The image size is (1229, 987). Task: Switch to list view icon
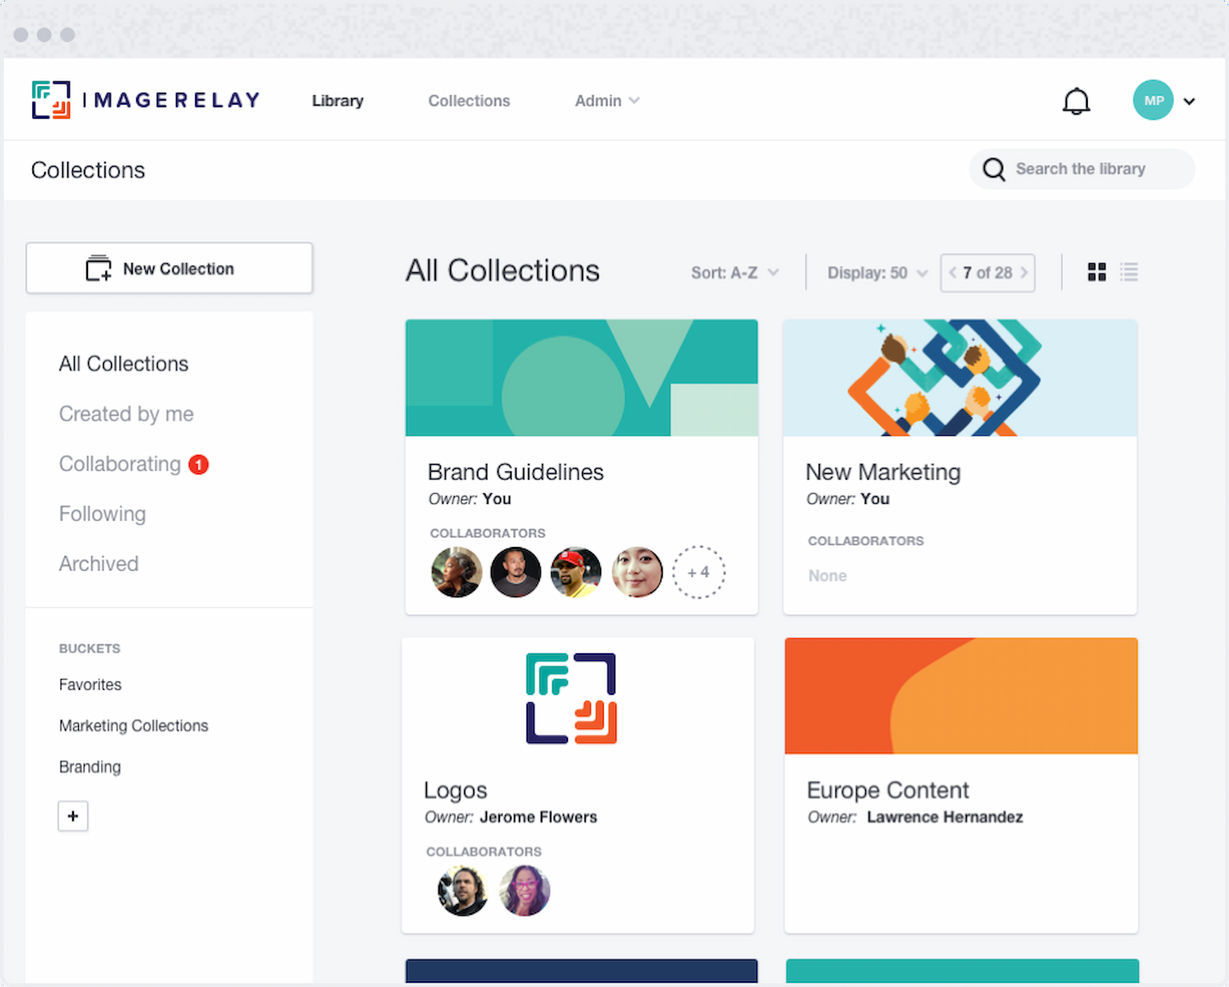1129,272
